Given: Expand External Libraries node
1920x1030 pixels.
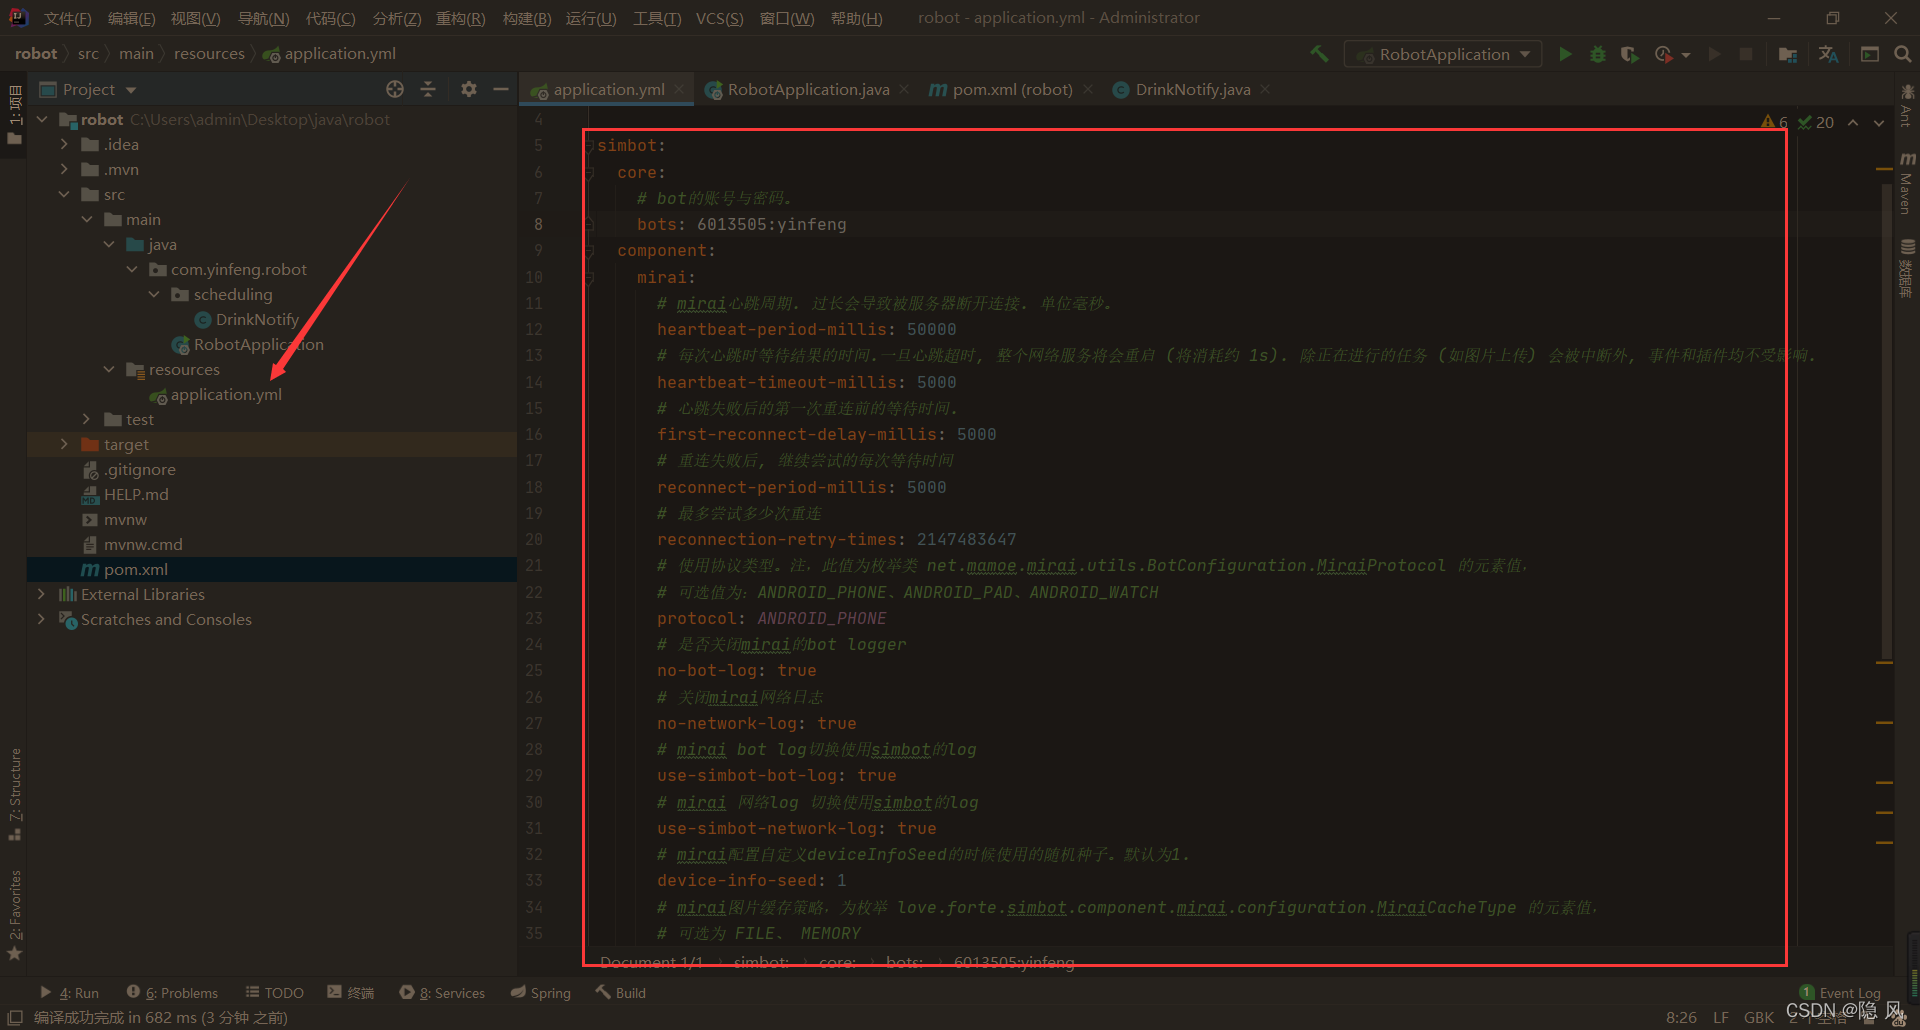Looking at the screenshot, I should [x=41, y=594].
